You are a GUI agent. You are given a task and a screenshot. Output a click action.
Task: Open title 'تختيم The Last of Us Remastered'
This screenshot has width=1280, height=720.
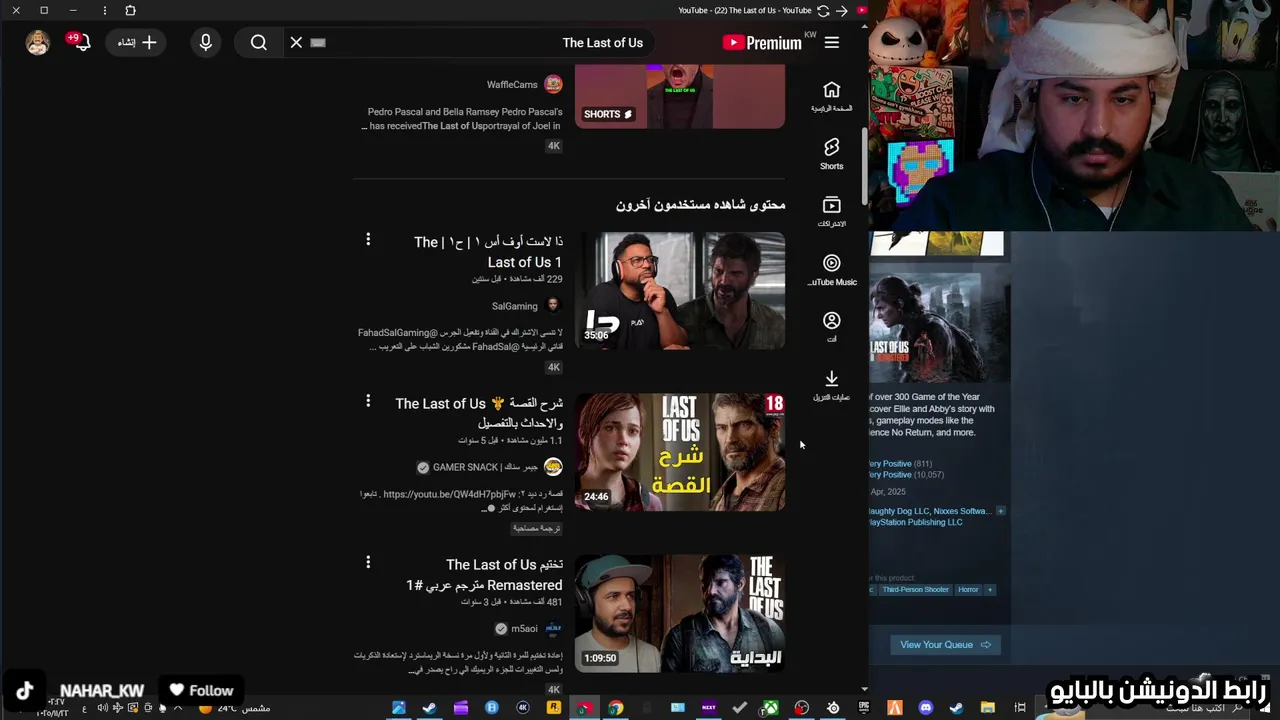484,575
